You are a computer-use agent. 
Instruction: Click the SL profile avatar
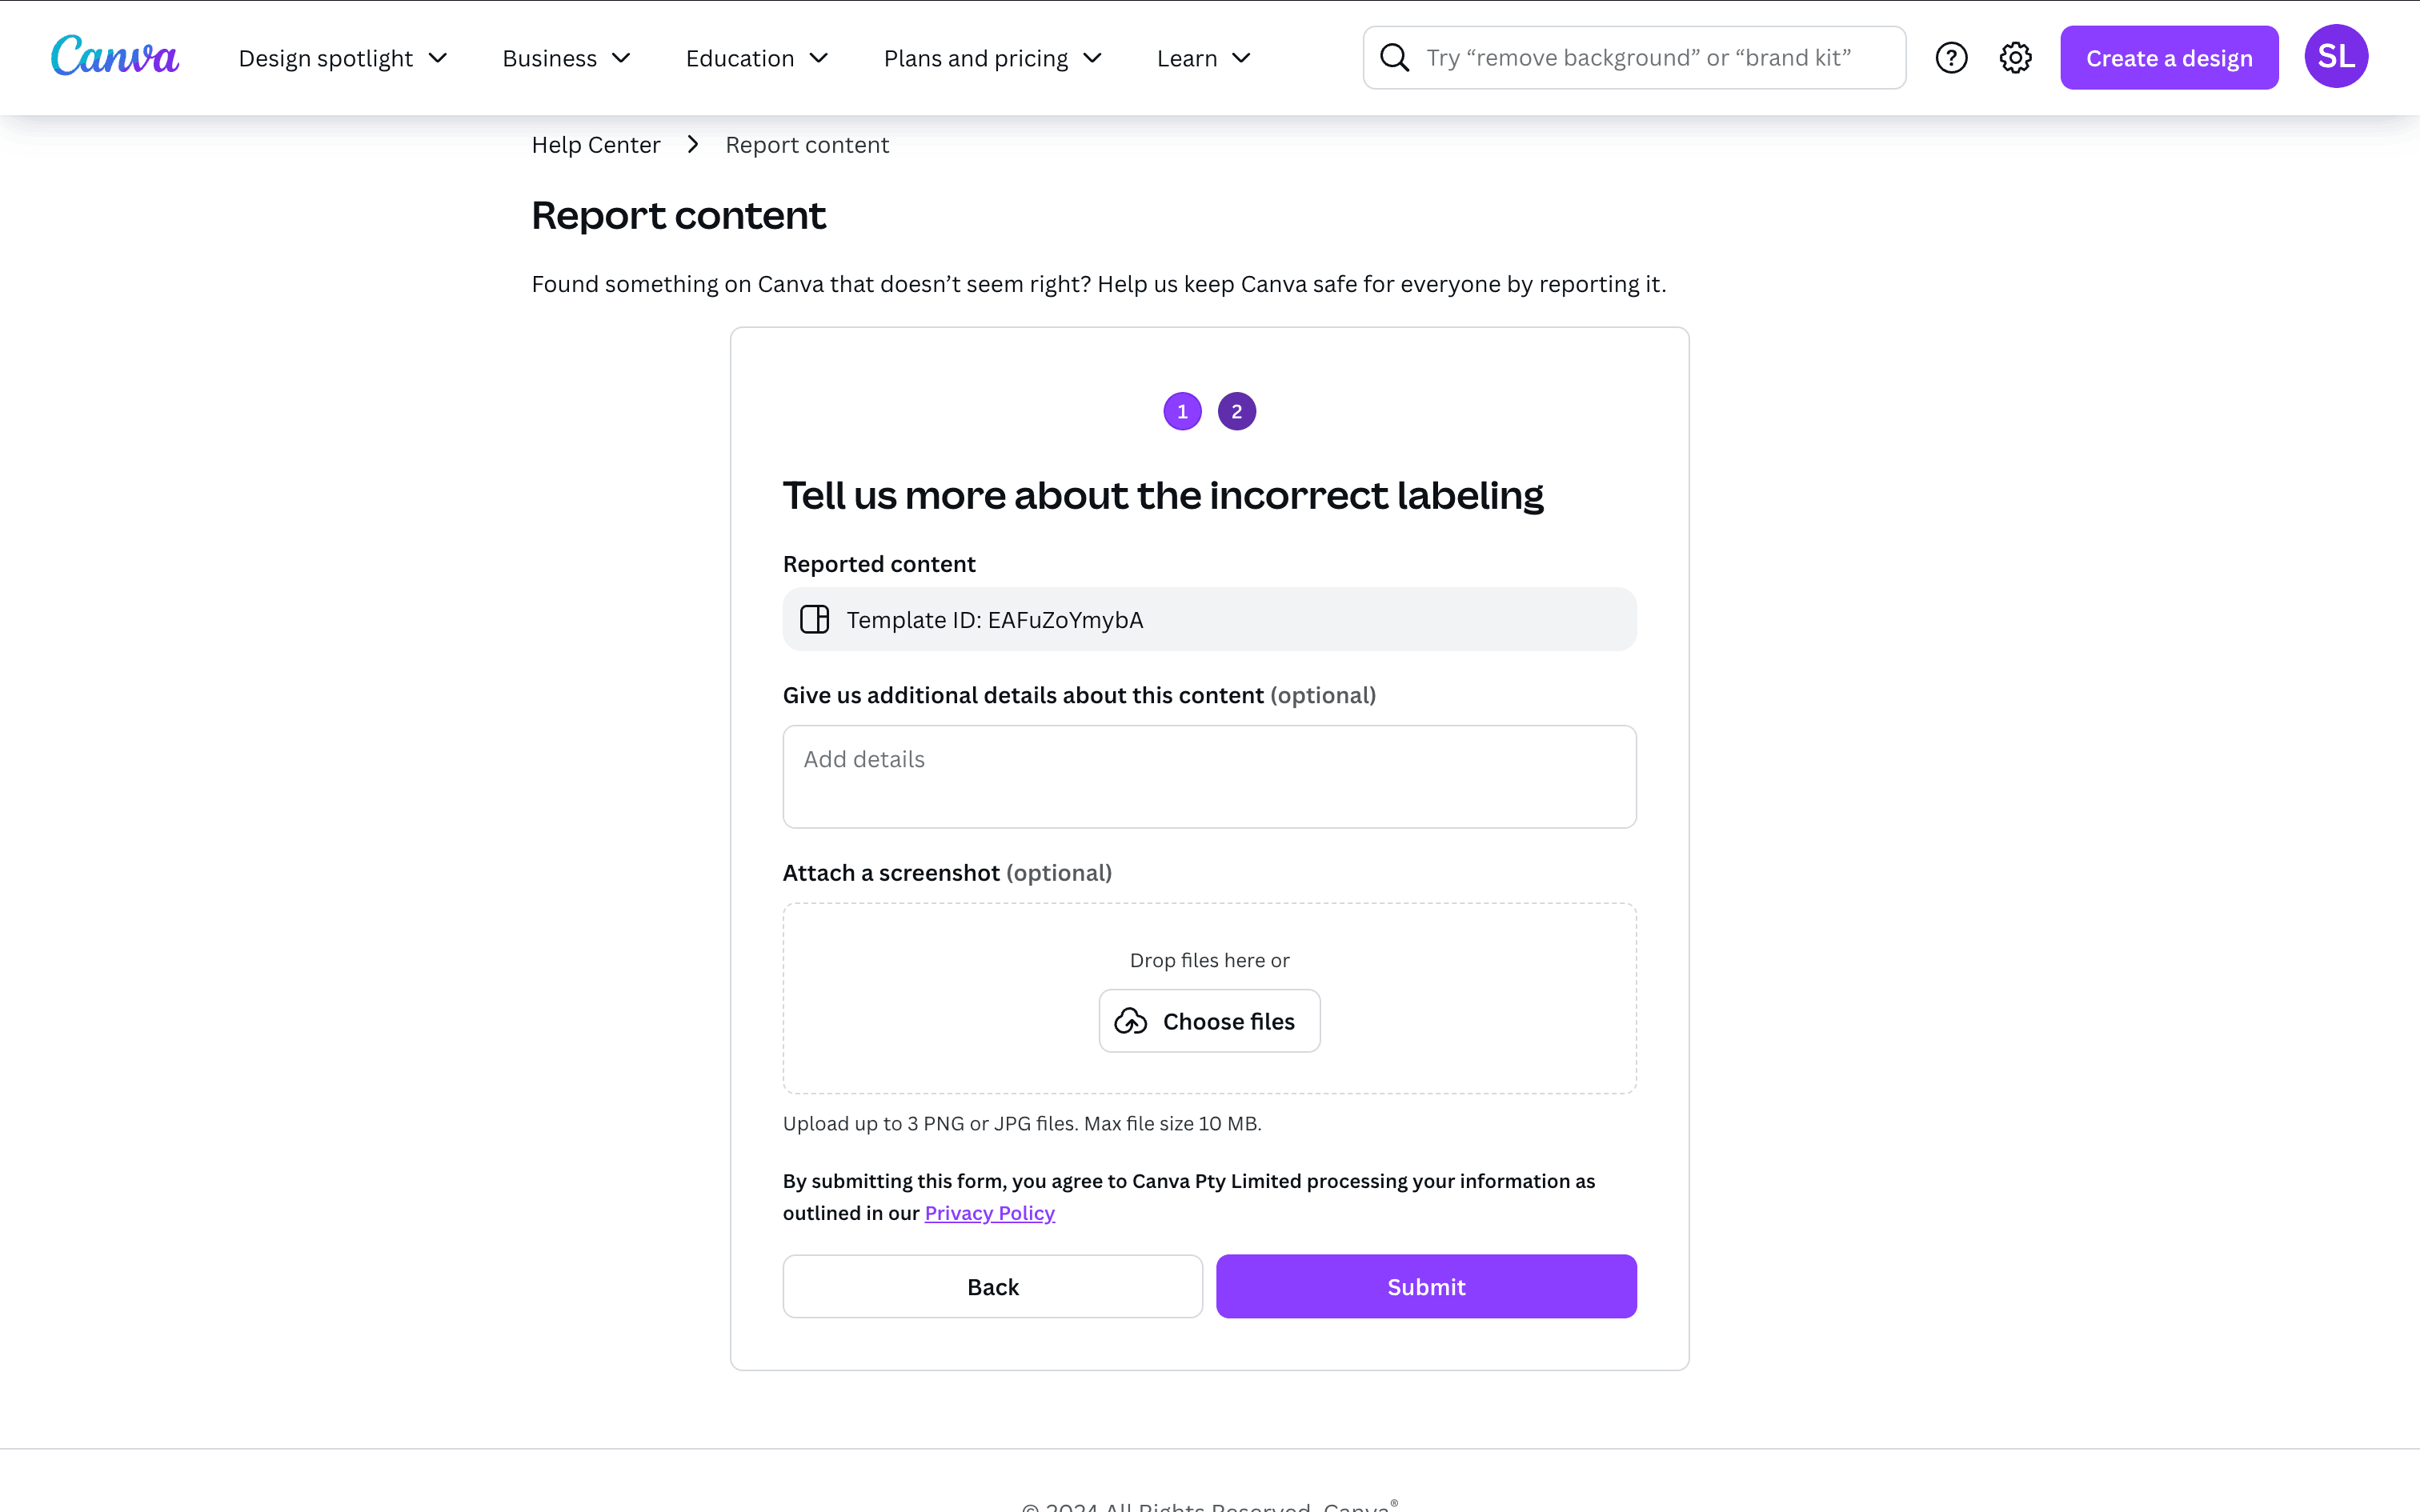2335,57
